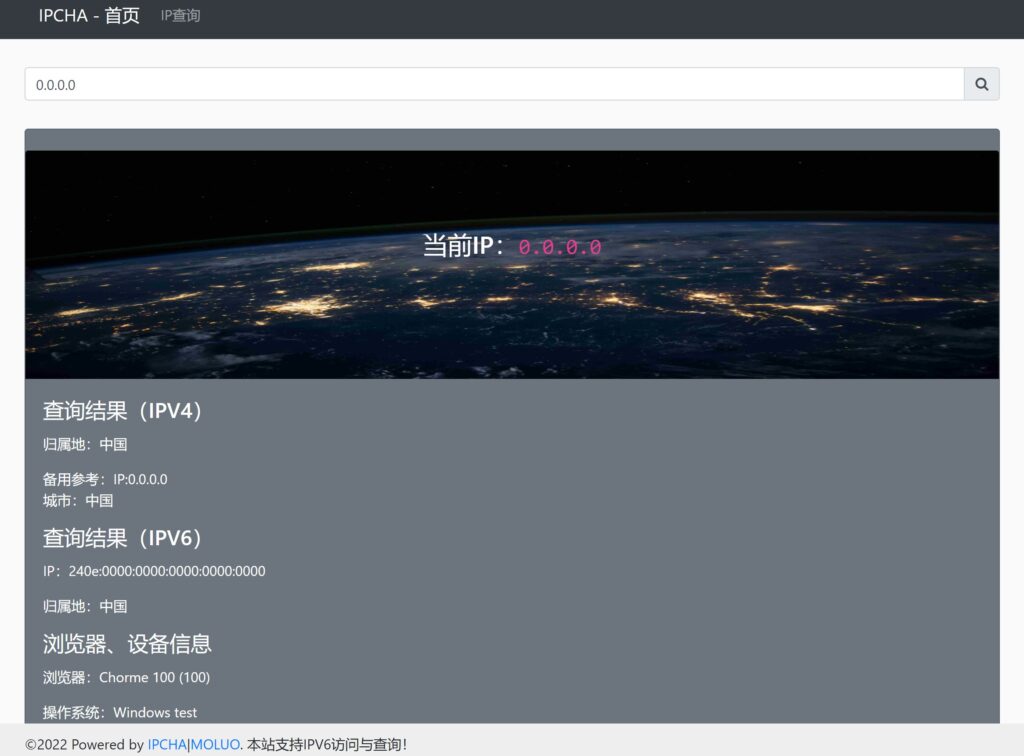The image size is (1024, 756).
Task: Click the pink 0.0.0.0 current IP value
Action: 560,247
